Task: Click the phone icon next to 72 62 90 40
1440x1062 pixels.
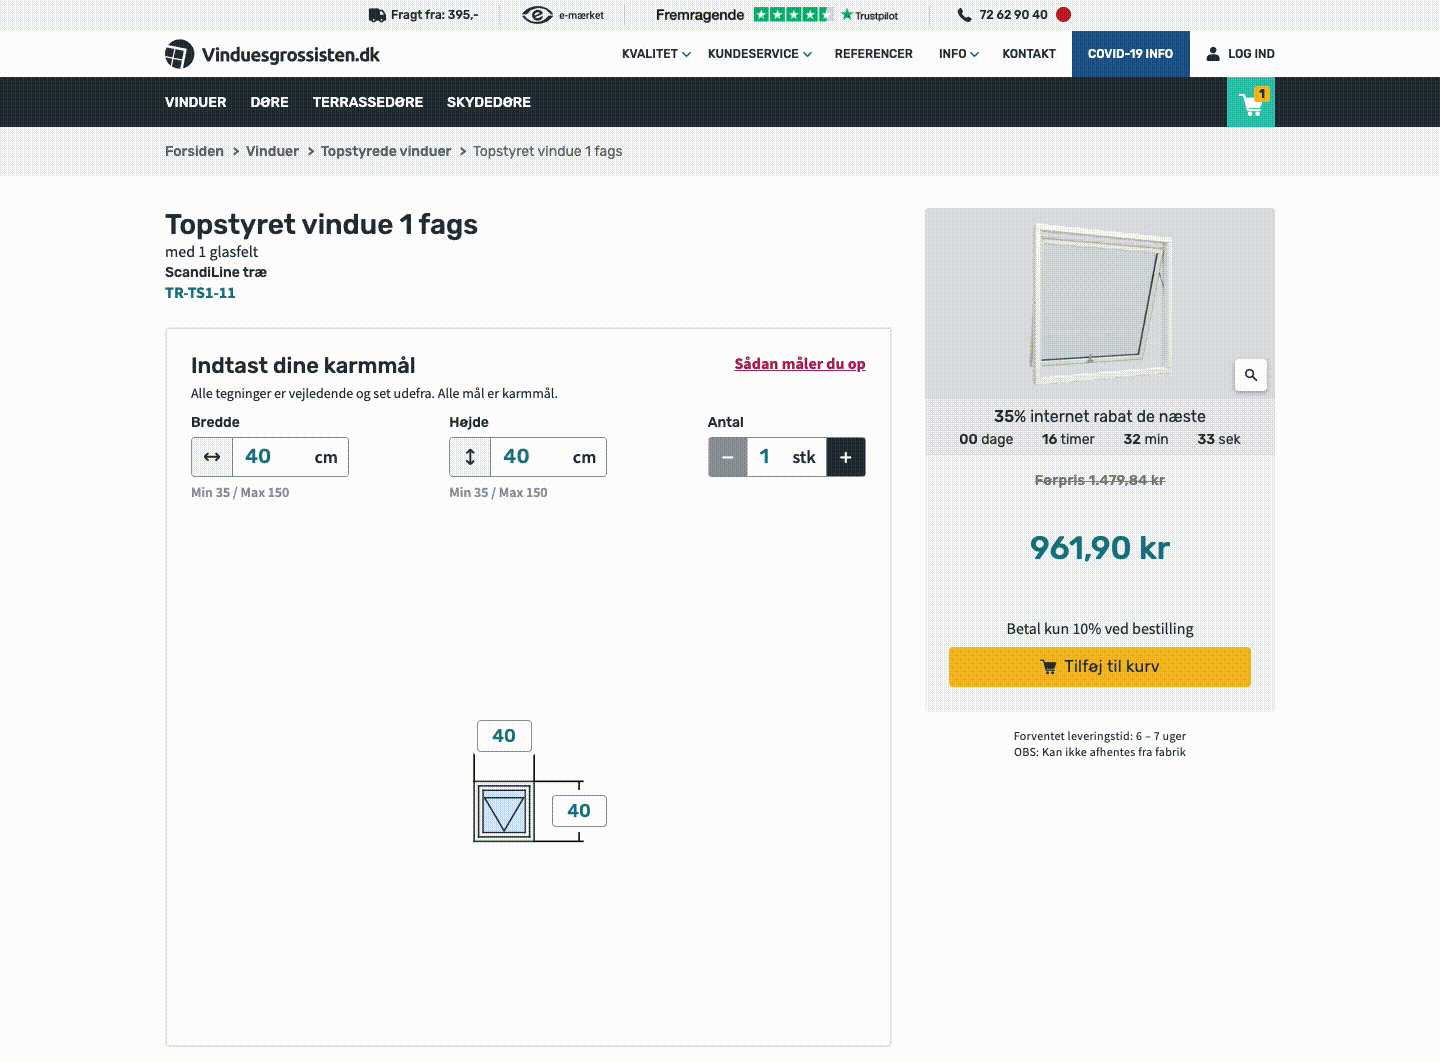Action: (x=963, y=14)
